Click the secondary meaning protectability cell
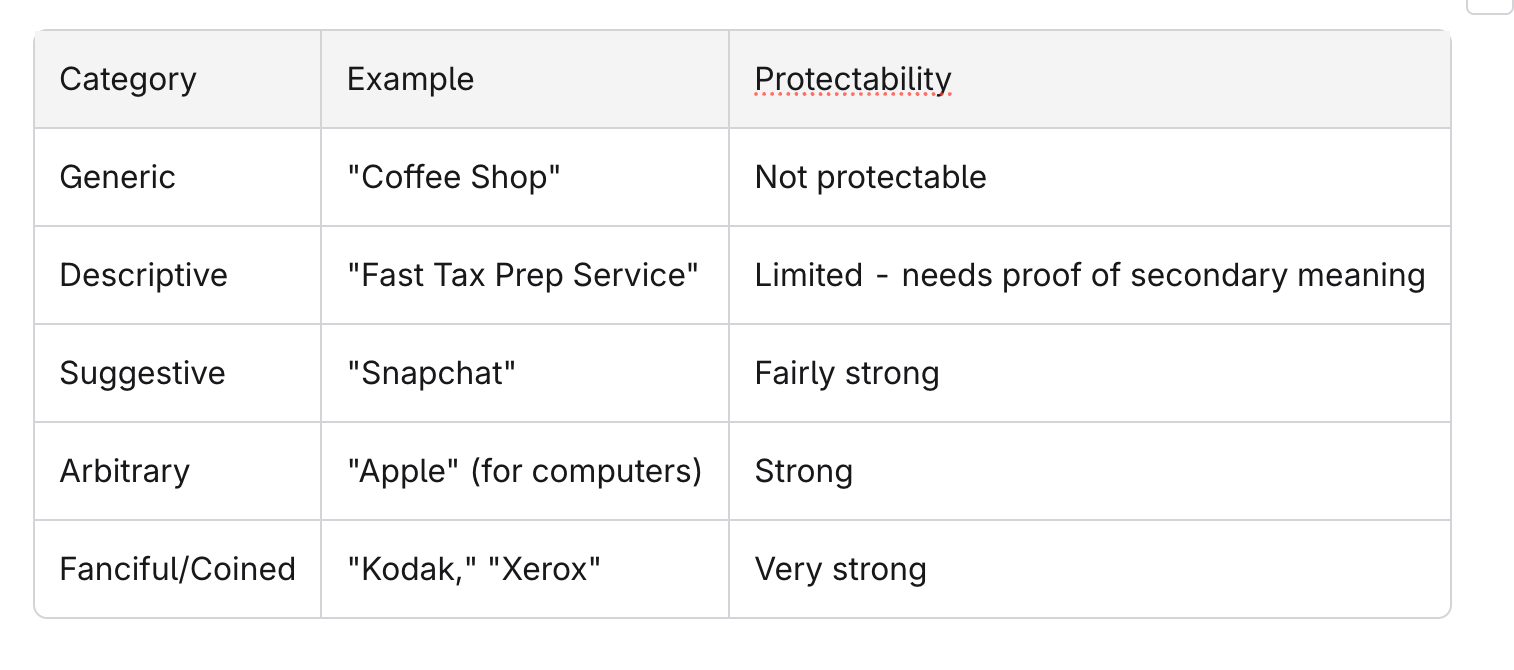 1089,275
